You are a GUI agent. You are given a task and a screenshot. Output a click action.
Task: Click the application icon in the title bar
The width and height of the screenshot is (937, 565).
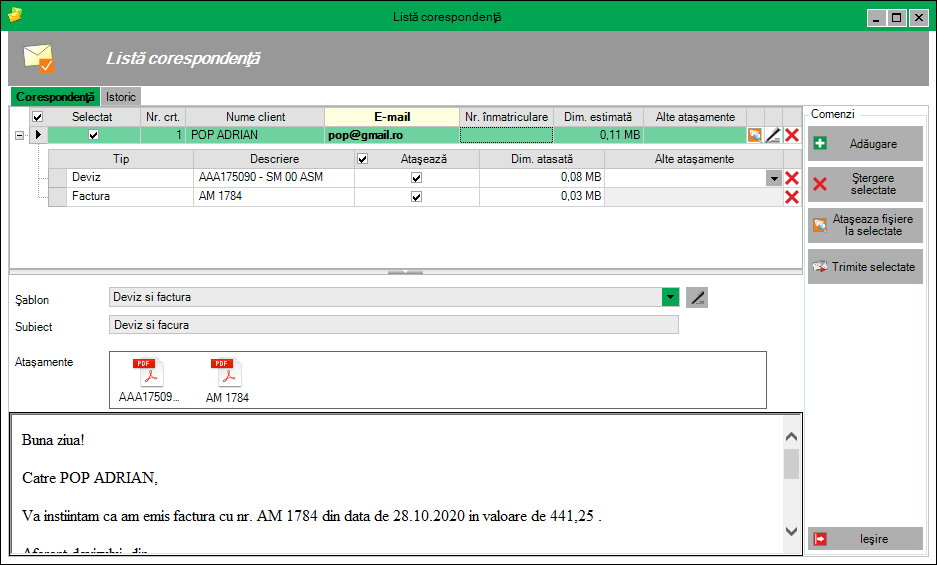(15, 14)
